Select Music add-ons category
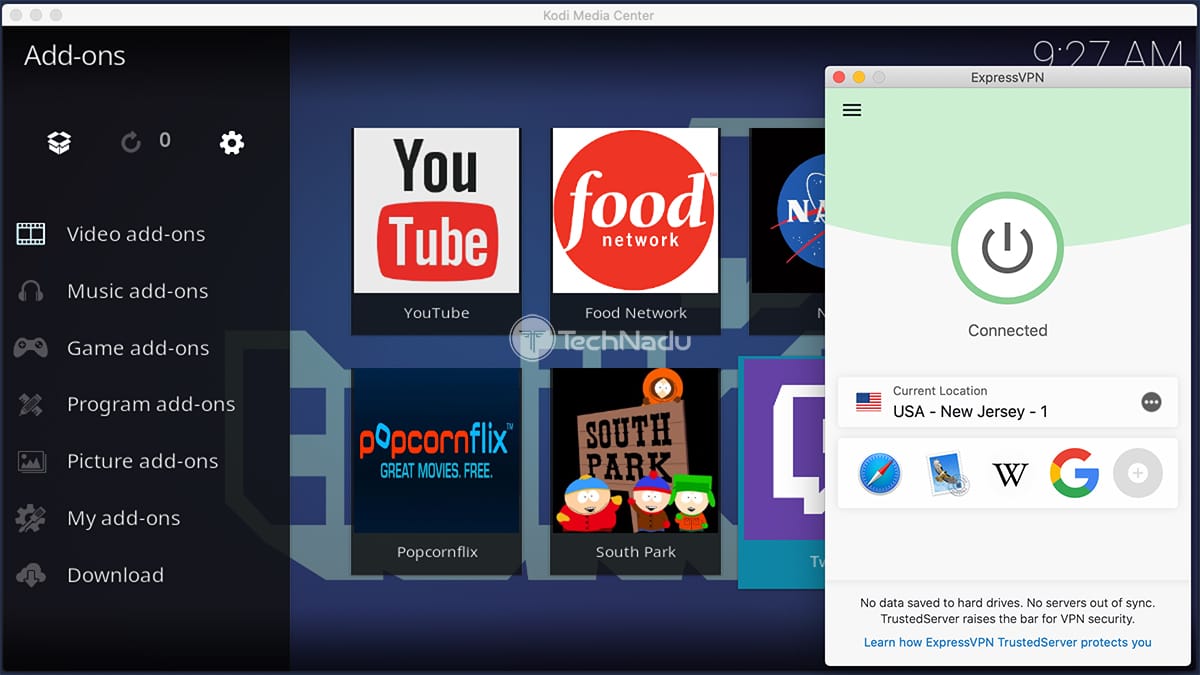Viewport: 1200px width, 675px height. point(137,291)
